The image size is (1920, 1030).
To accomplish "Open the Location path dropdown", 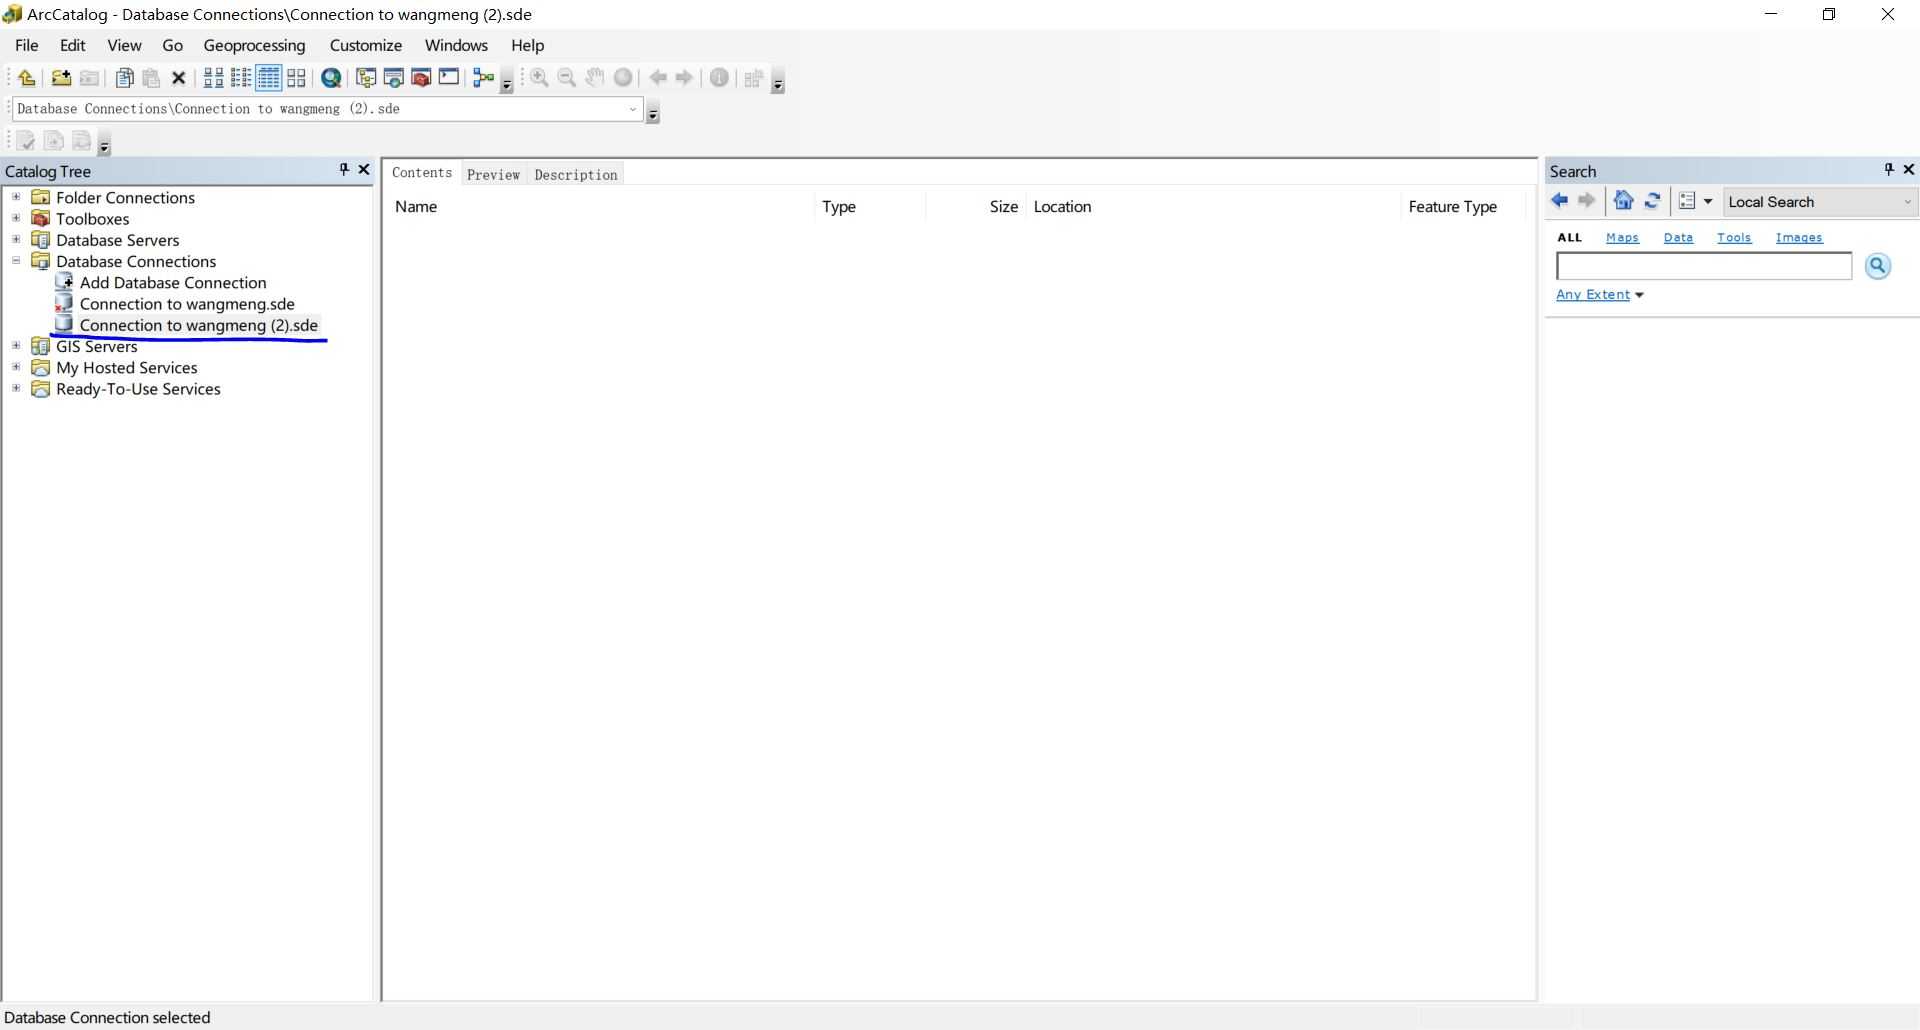I will [x=633, y=109].
